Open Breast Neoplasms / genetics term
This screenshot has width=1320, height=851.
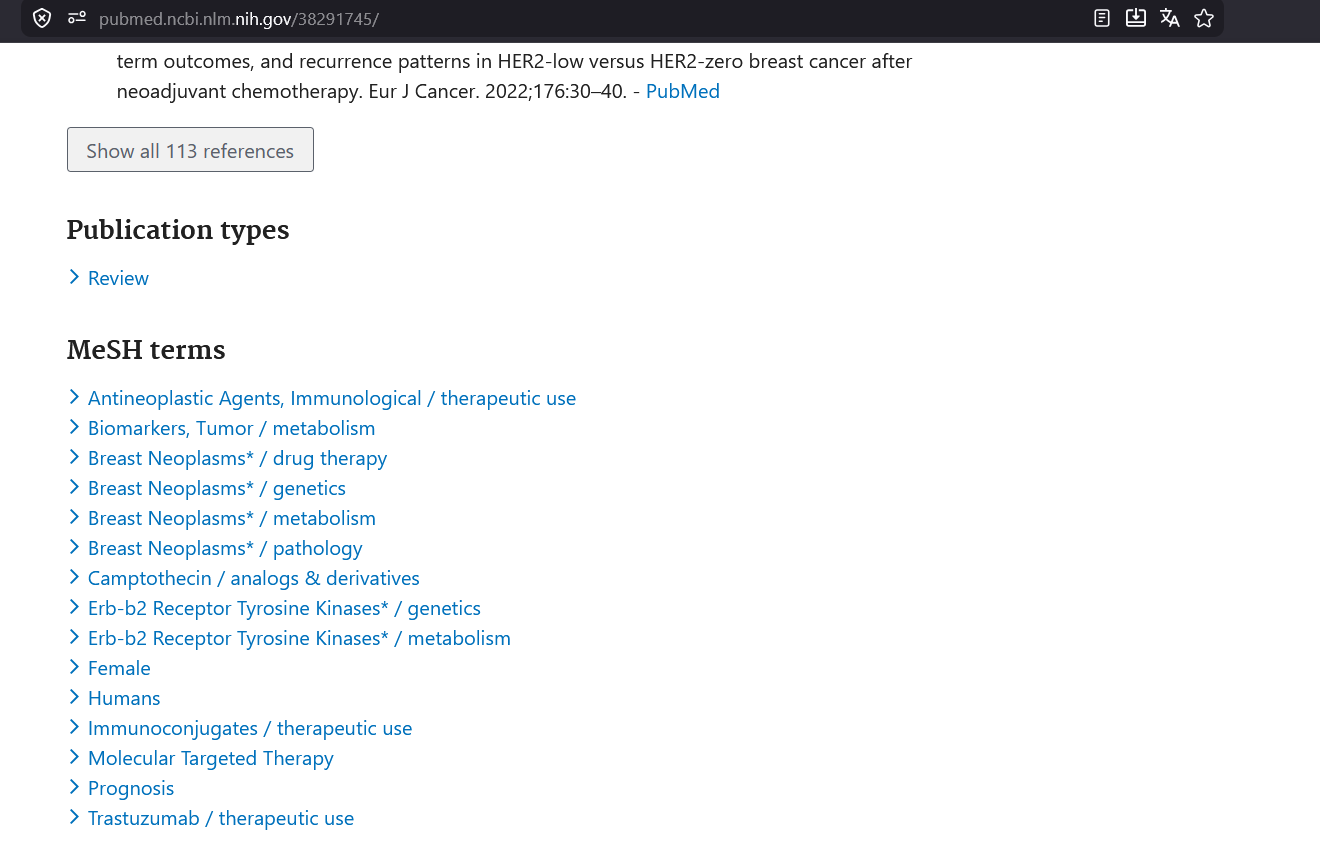tap(217, 488)
